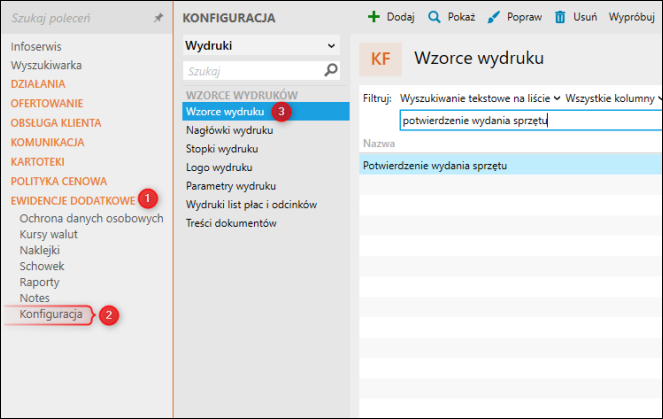This screenshot has width=663, height=419.
Task: Open Kursy walut
Action: pyautogui.click(x=49, y=234)
